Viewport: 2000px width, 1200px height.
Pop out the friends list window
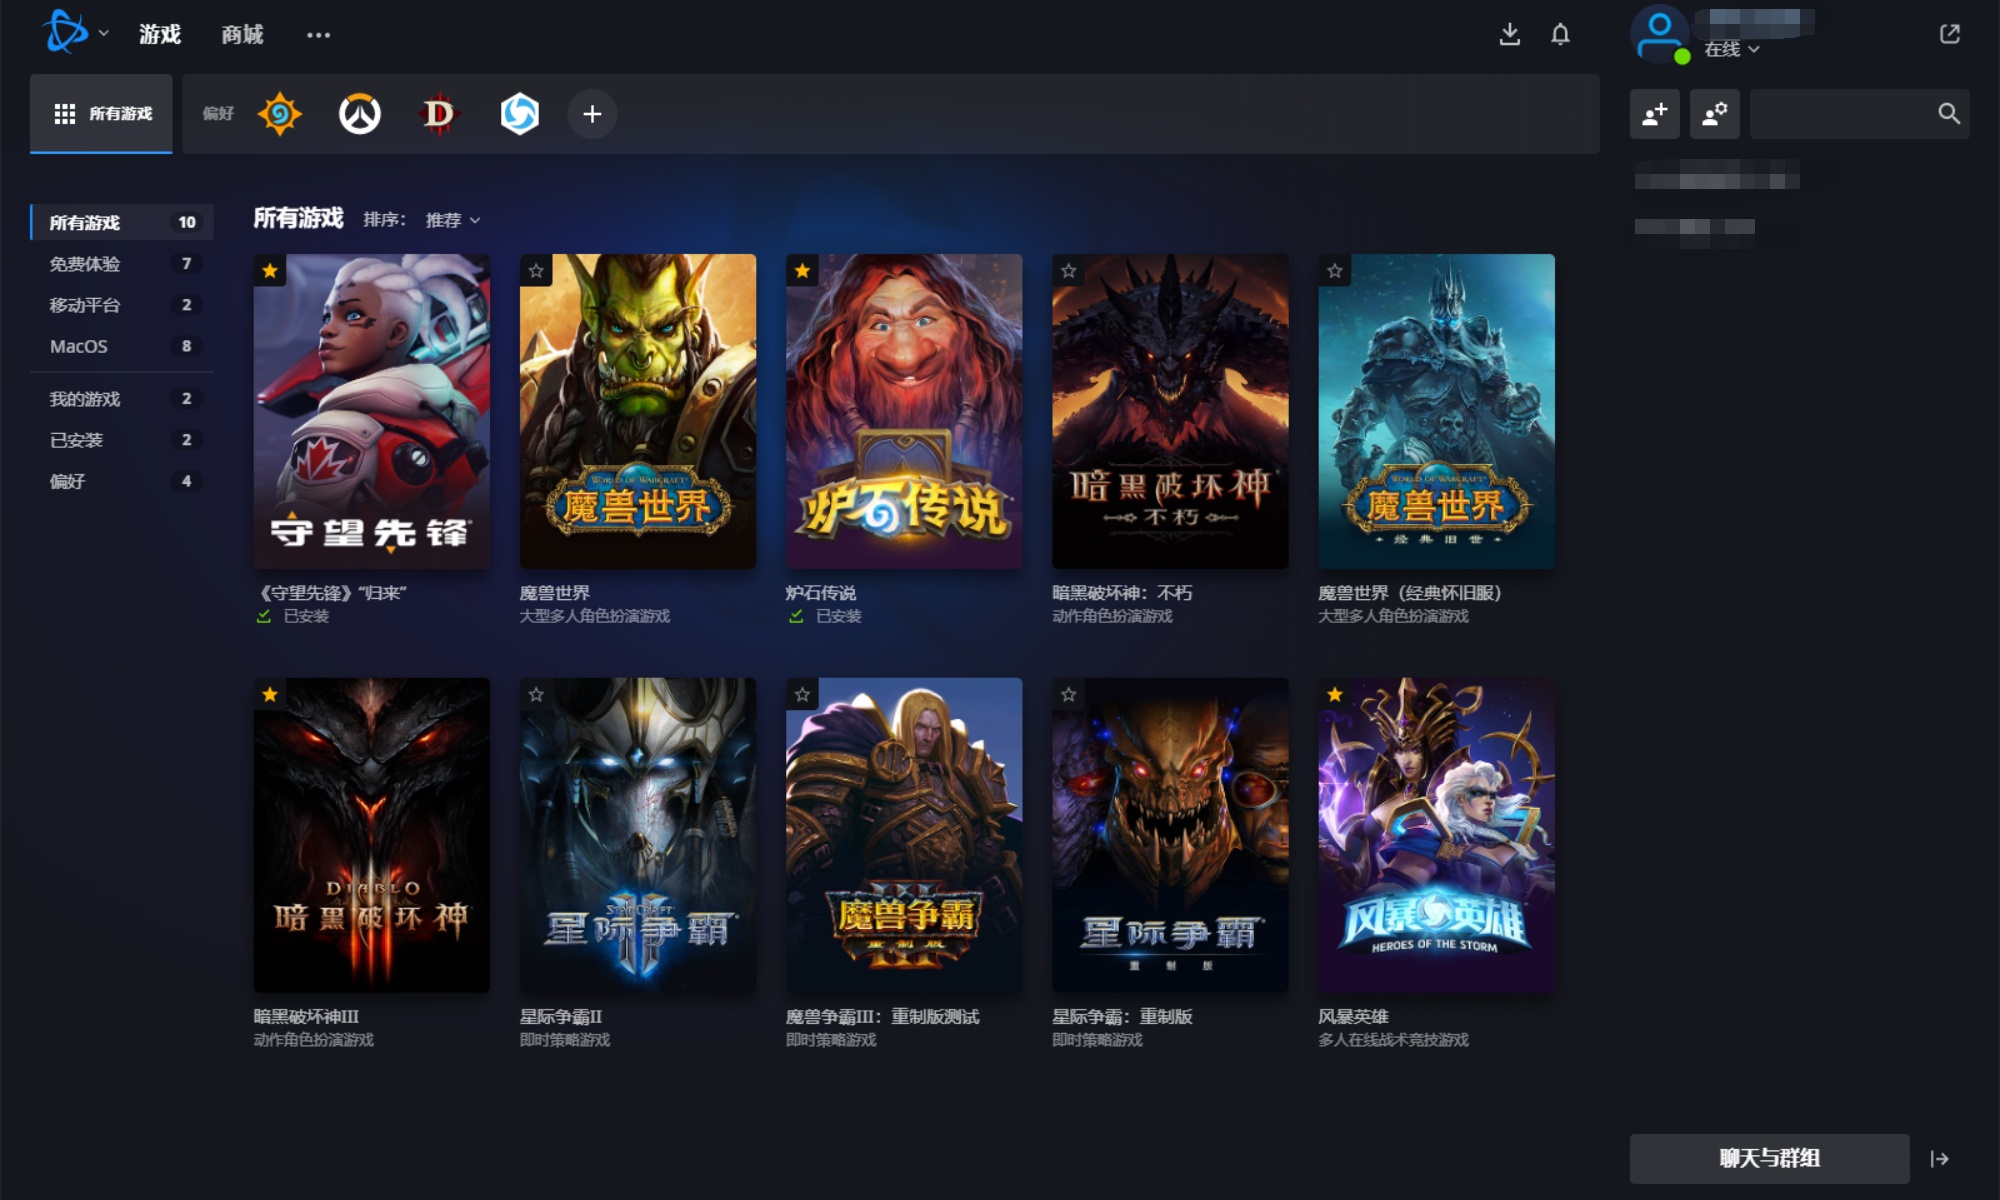coord(1949,34)
